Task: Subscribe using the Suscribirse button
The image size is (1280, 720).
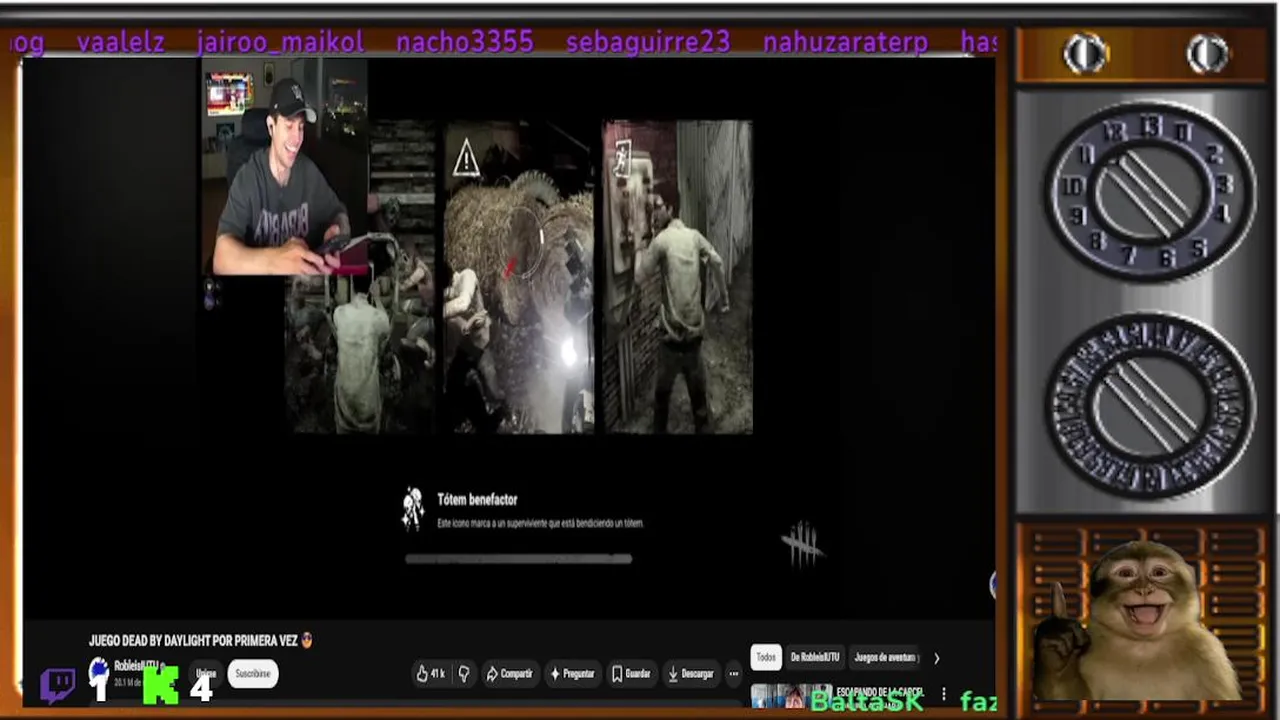Action: (x=253, y=674)
